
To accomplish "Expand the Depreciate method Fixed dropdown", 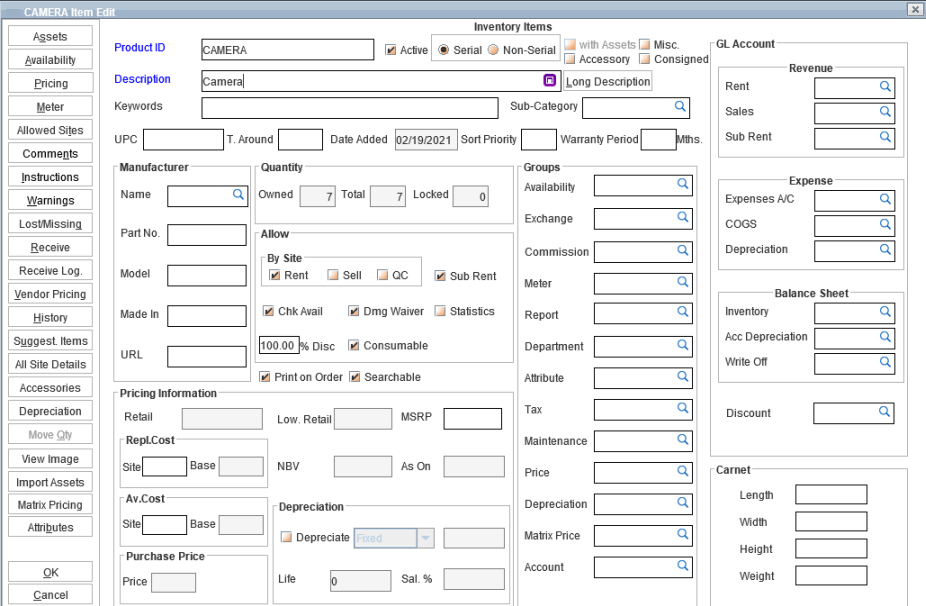I will (425, 538).
